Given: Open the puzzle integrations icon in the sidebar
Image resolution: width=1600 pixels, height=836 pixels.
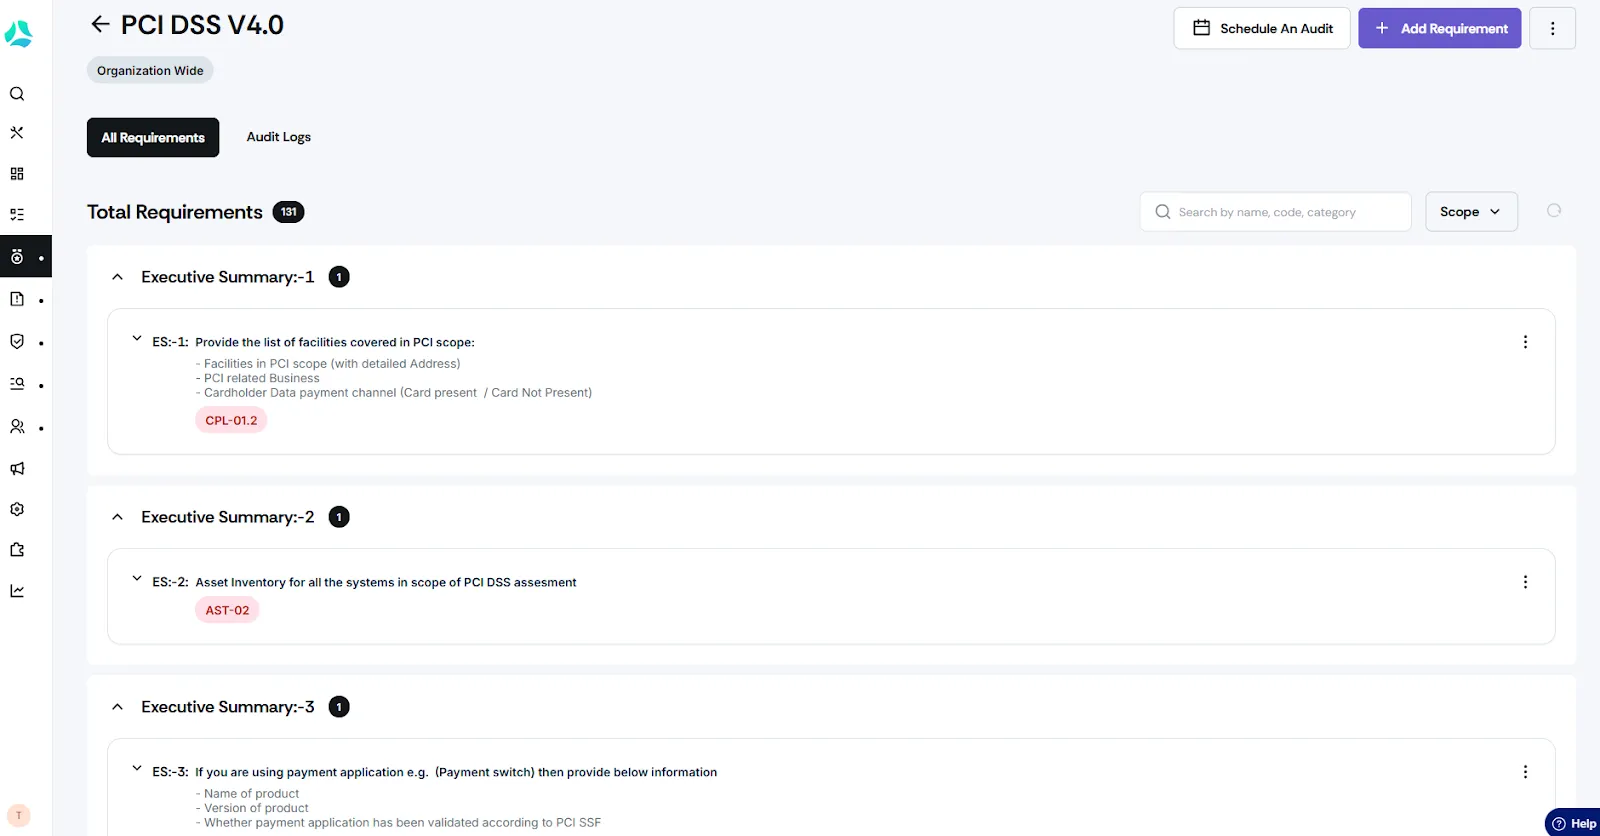Looking at the screenshot, I should point(17,550).
